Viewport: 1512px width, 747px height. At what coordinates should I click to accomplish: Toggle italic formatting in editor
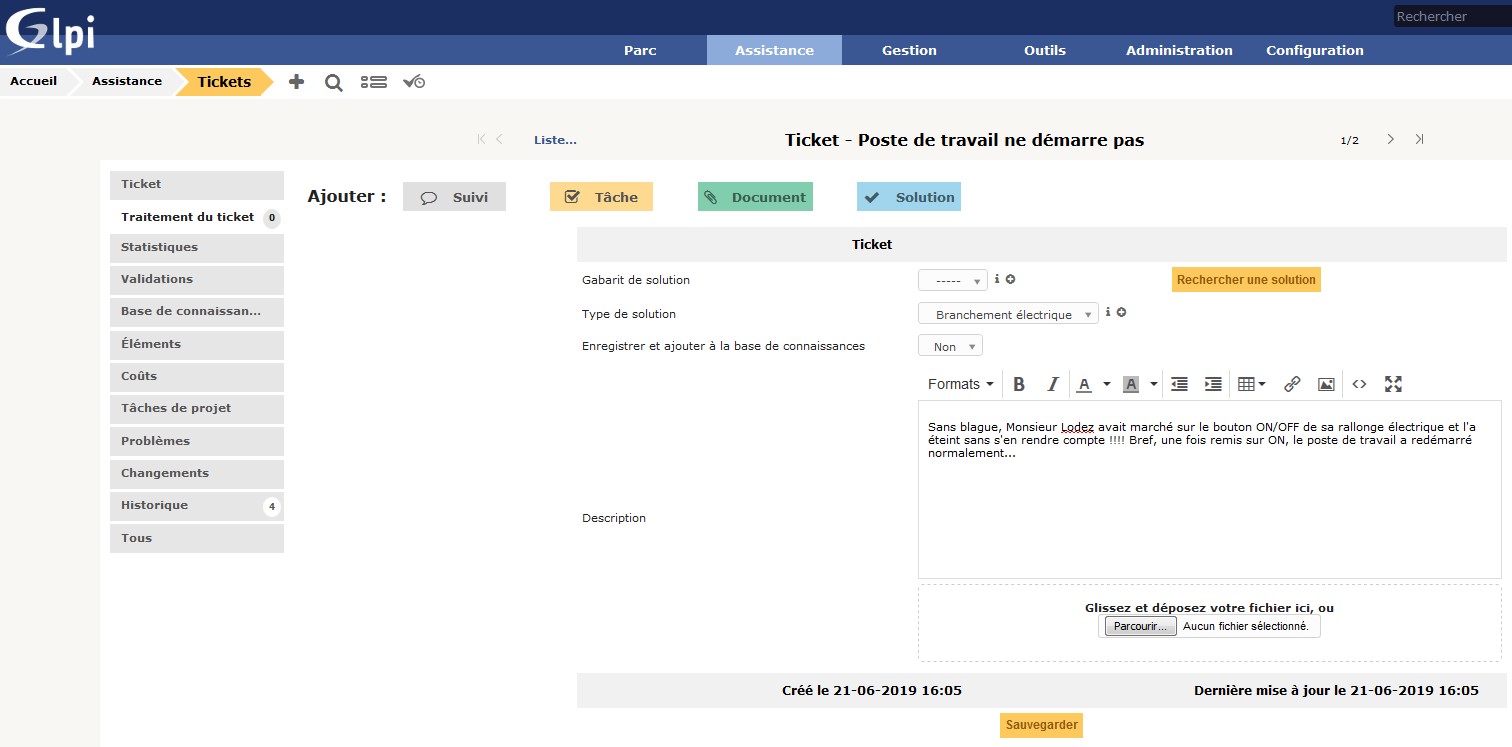click(1052, 384)
